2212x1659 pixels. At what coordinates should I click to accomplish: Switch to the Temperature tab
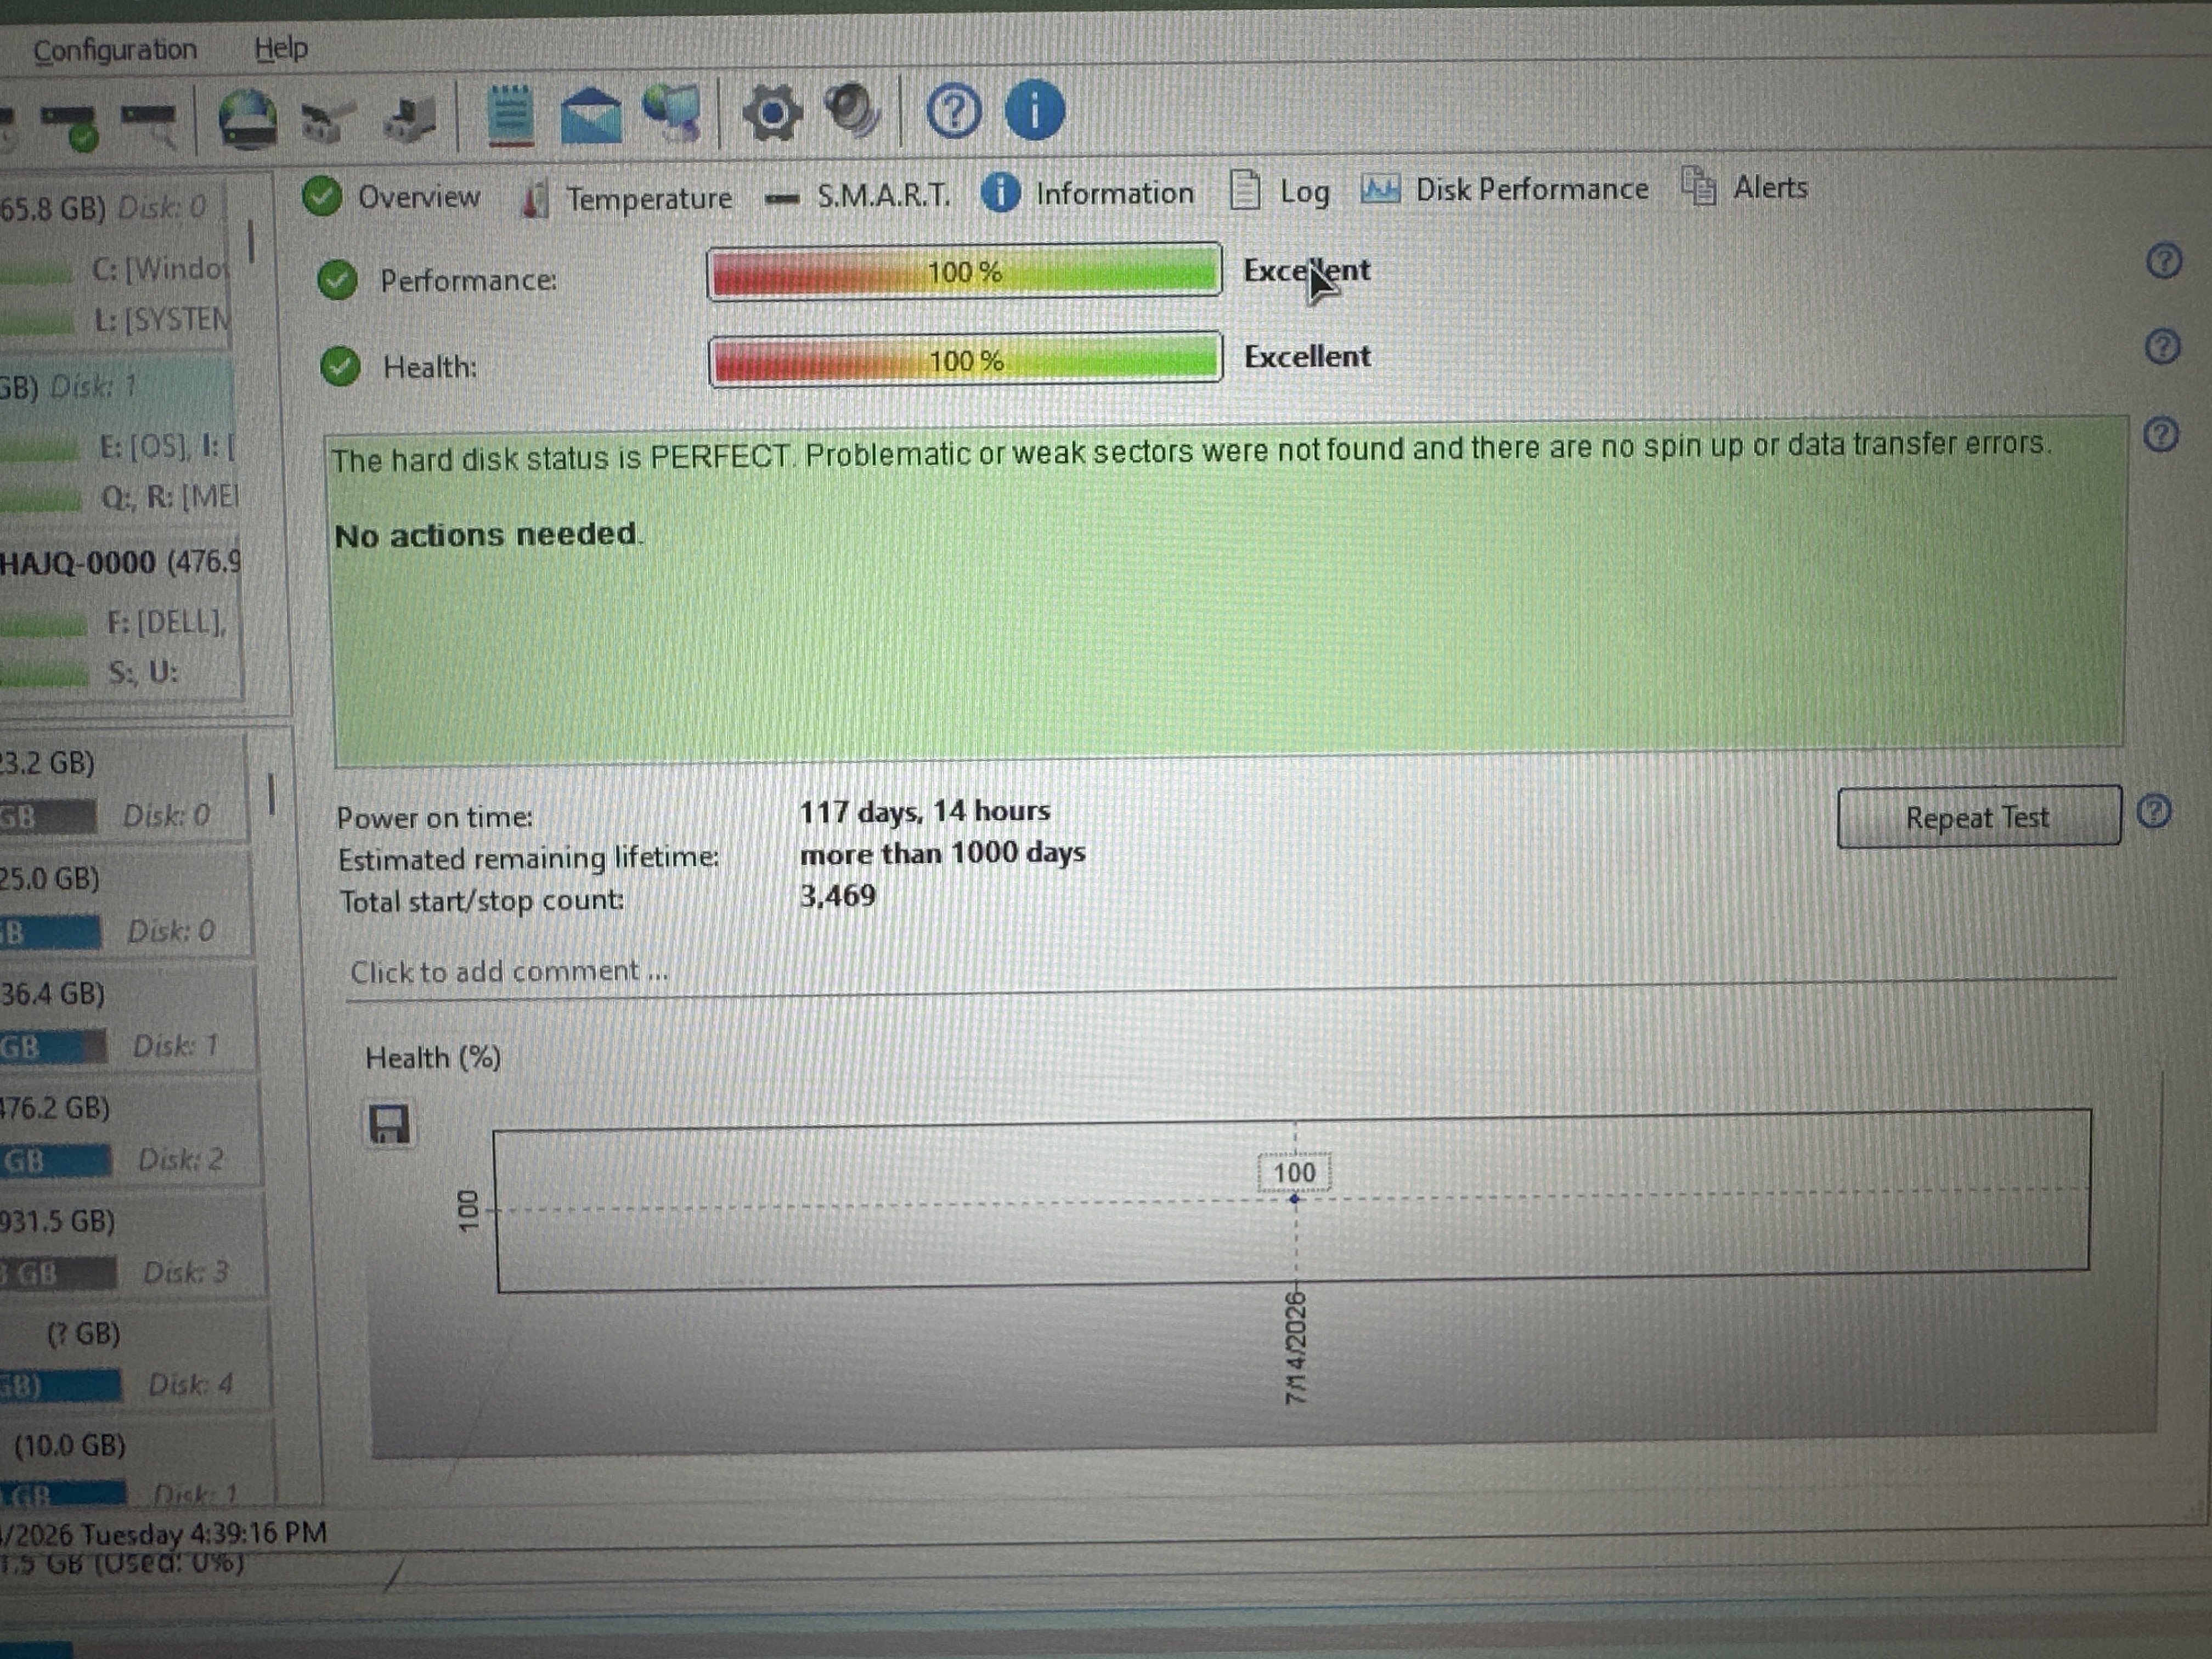(627, 199)
